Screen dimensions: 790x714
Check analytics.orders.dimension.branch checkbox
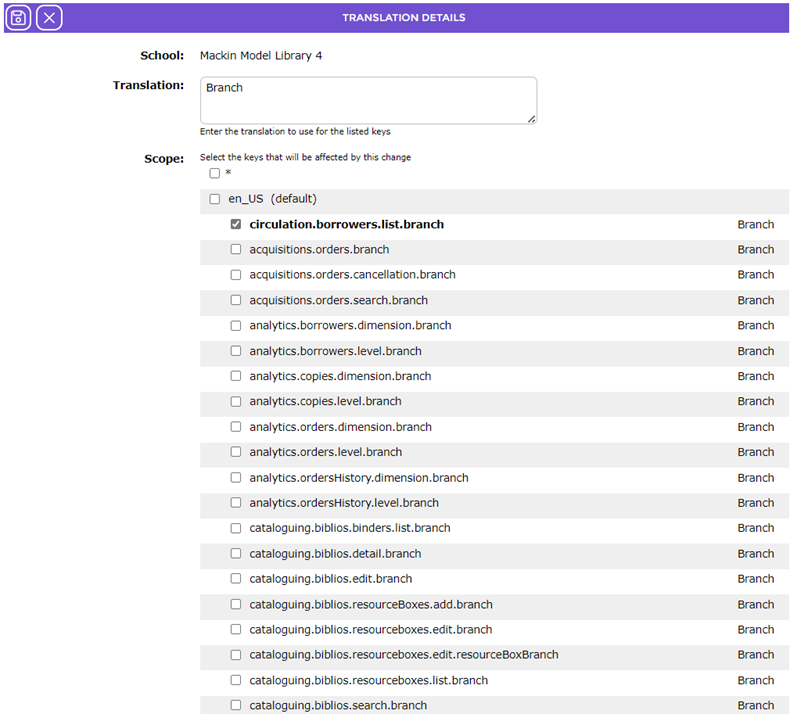pyautogui.click(x=236, y=427)
